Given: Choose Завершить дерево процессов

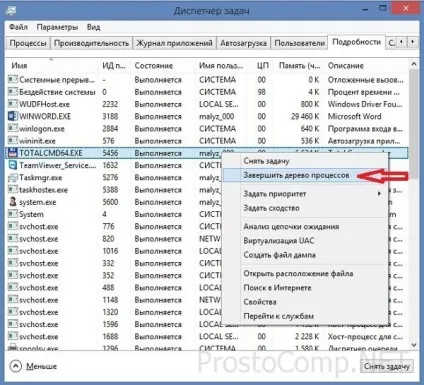Looking at the screenshot, I should [x=305, y=175].
